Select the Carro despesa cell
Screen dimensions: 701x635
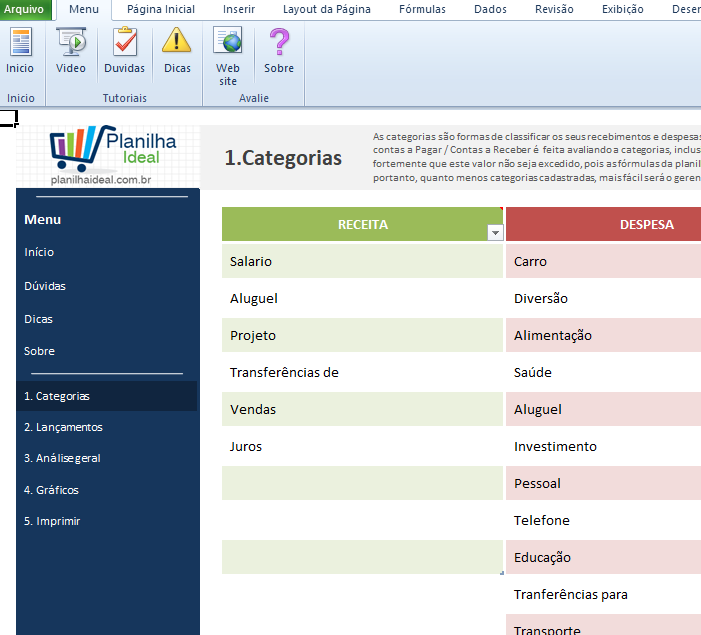[x=604, y=261]
